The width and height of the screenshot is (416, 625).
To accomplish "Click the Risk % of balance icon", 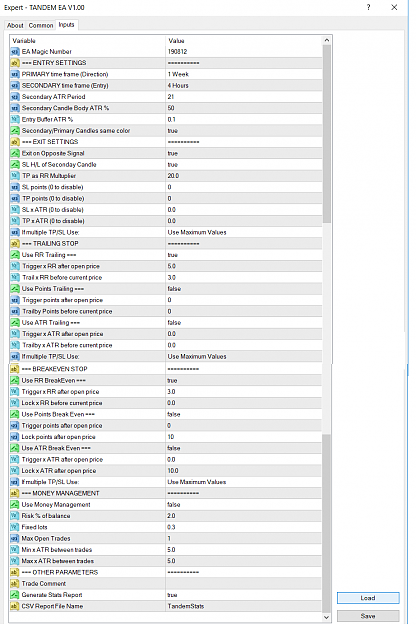I will pyautogui.click(x=14, y=516).
